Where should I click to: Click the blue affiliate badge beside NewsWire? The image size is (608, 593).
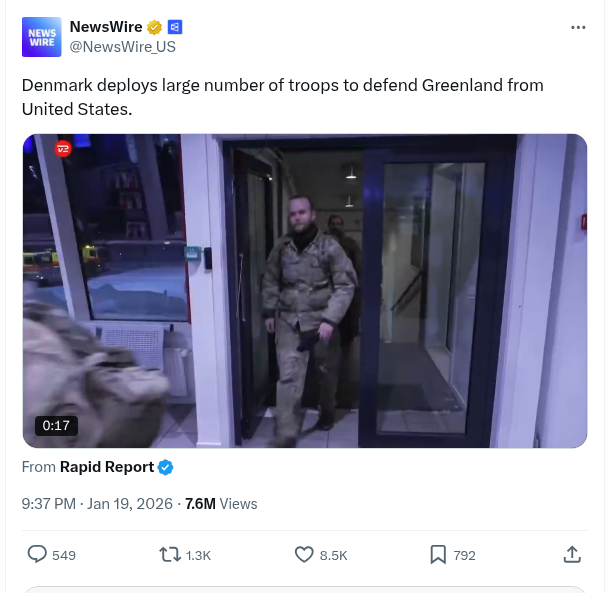tap(175, 27)
